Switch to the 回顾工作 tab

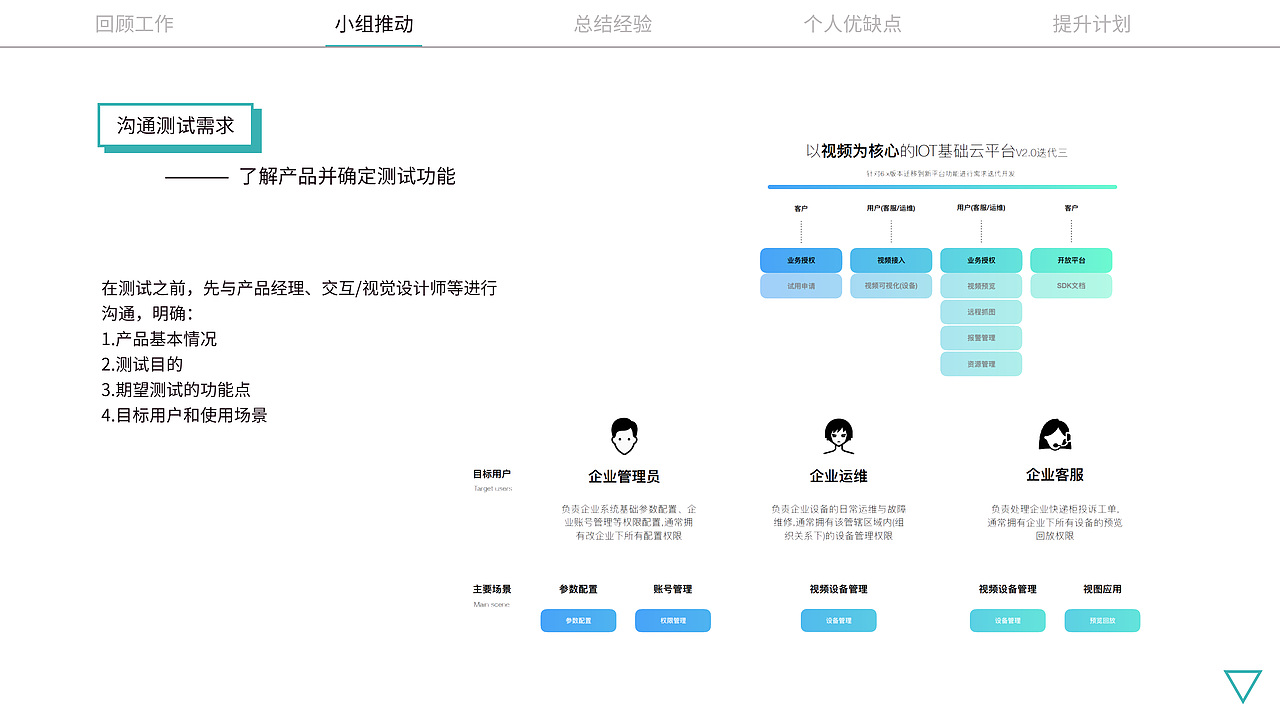(x=134, y=23)
